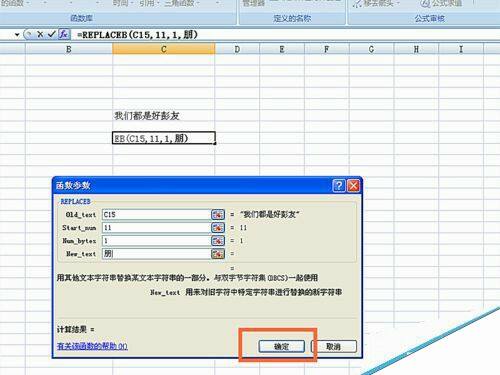Open name box dropdown arrow
Viewport: 500px width, 375px height.
coord(17,34)
